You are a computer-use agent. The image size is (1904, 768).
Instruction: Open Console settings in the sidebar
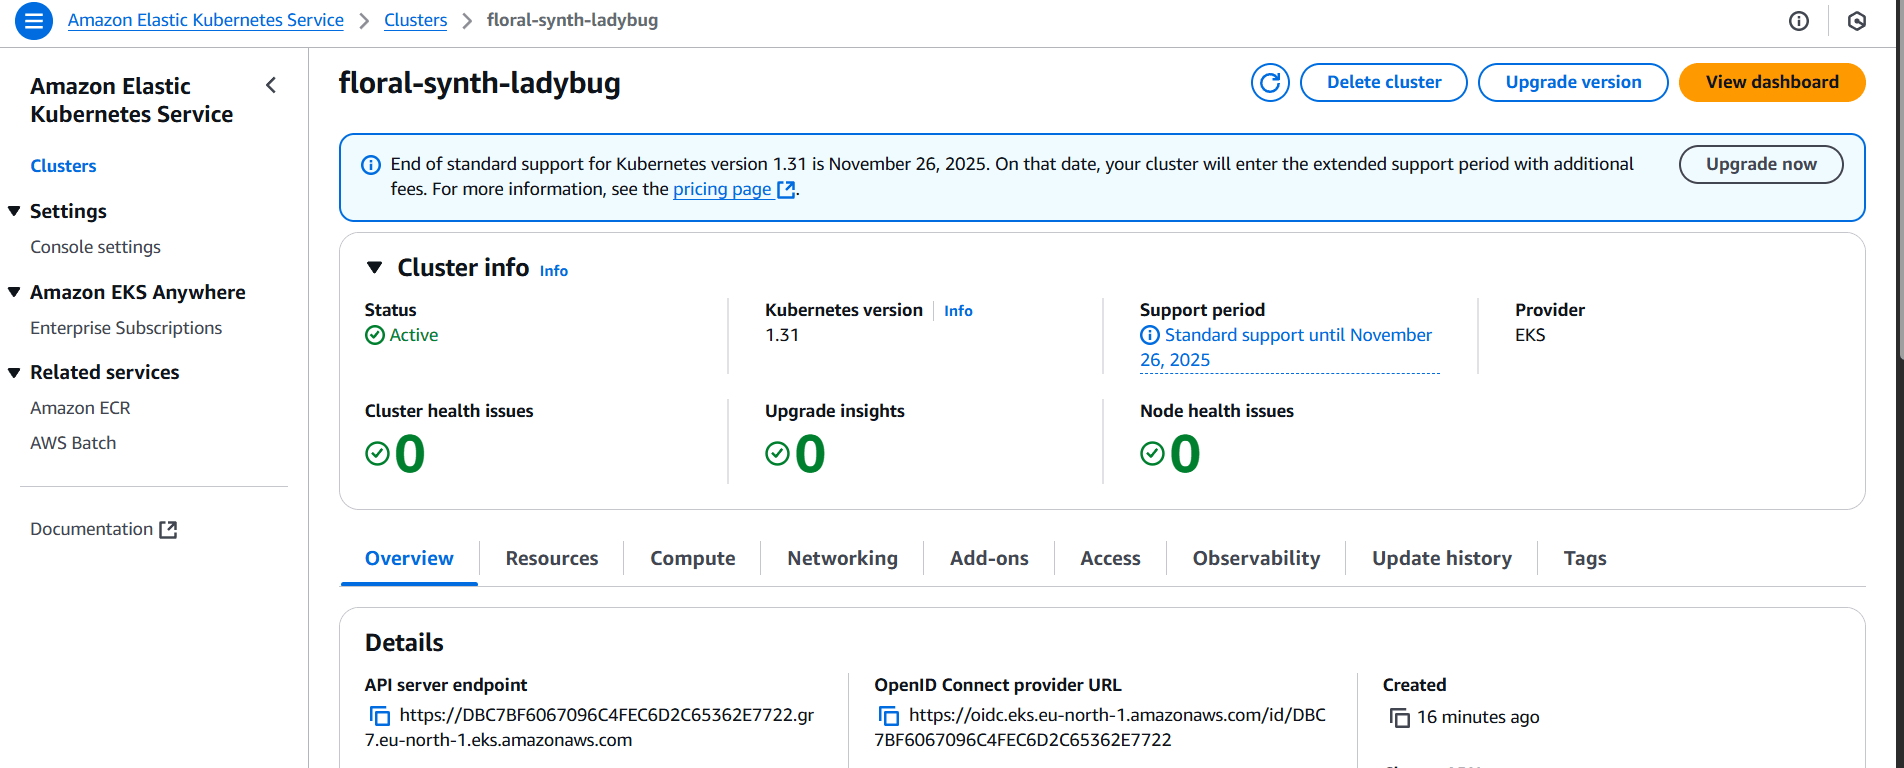click(x=95, y=247)
